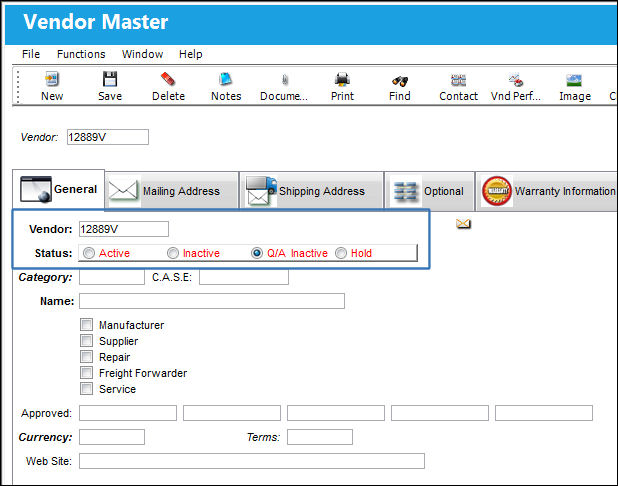Click the Currency input field
This screenshot has width=618, height=486.
coord(112,437)
